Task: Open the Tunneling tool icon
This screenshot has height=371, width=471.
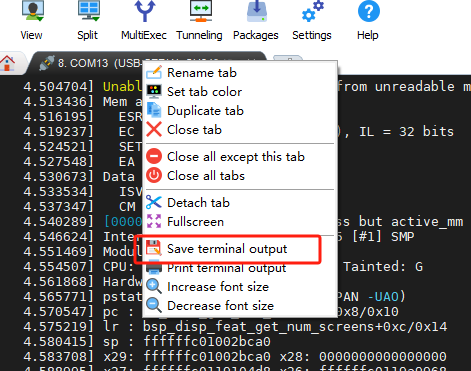Action: [200, 11]
